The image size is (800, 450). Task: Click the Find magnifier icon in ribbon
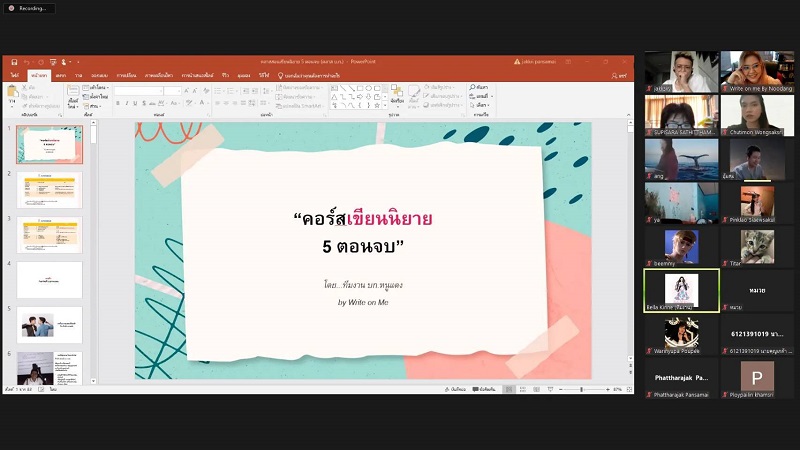(x=472, y=88)
